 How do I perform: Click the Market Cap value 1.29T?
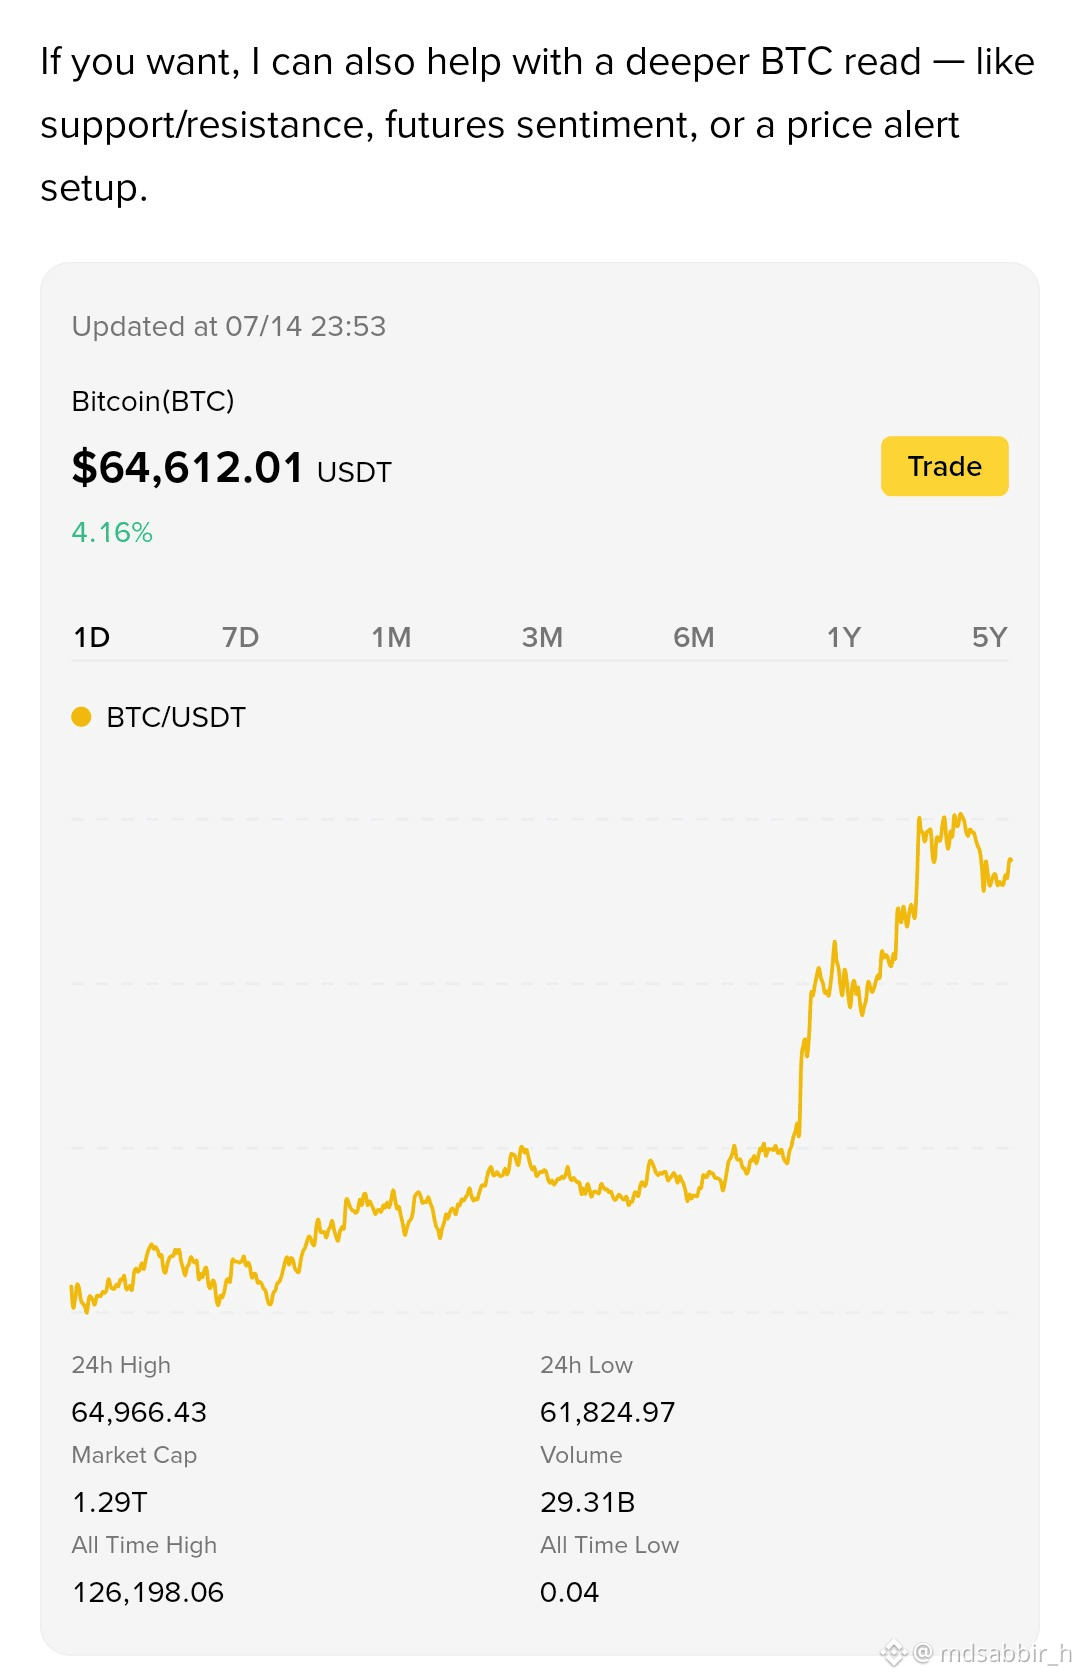110,1502
